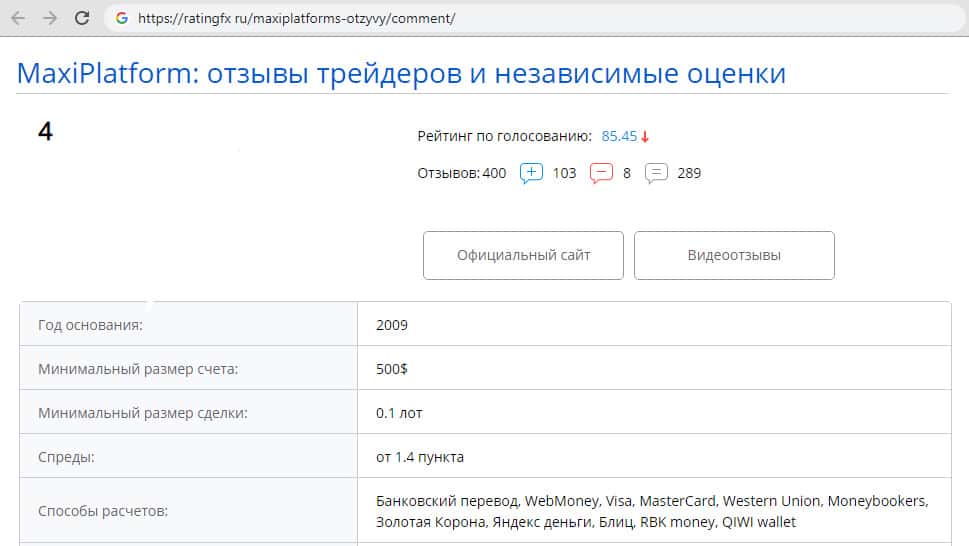Click the Отзывов: 400 total label

462,173
